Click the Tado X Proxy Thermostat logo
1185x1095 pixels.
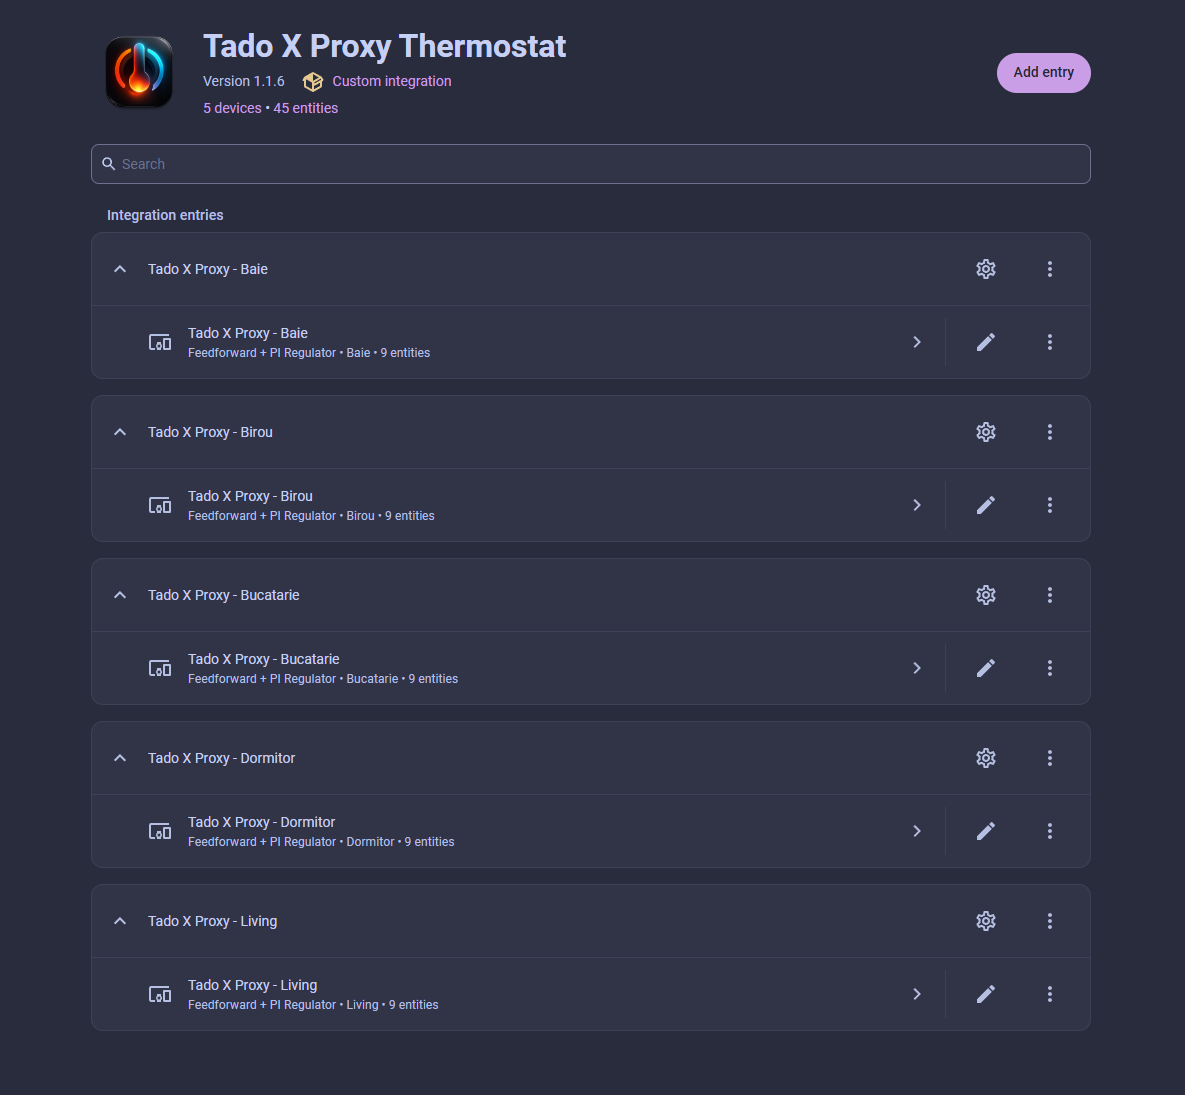pos(139,73)
